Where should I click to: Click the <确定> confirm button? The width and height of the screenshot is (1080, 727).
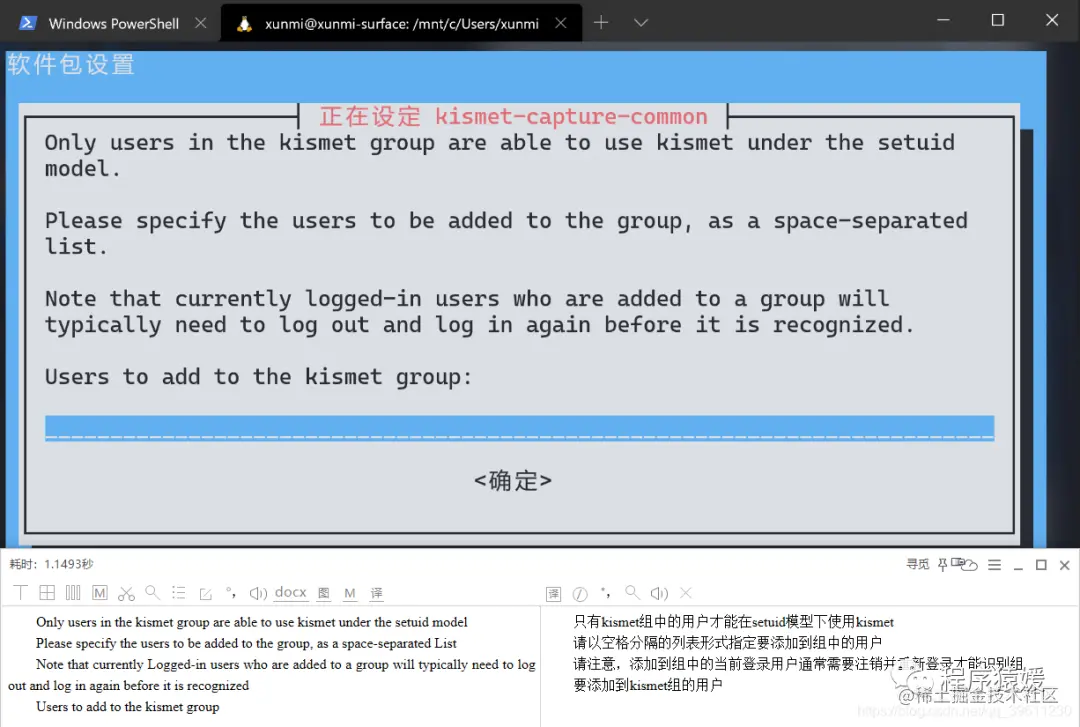click(x=512, y=480)
